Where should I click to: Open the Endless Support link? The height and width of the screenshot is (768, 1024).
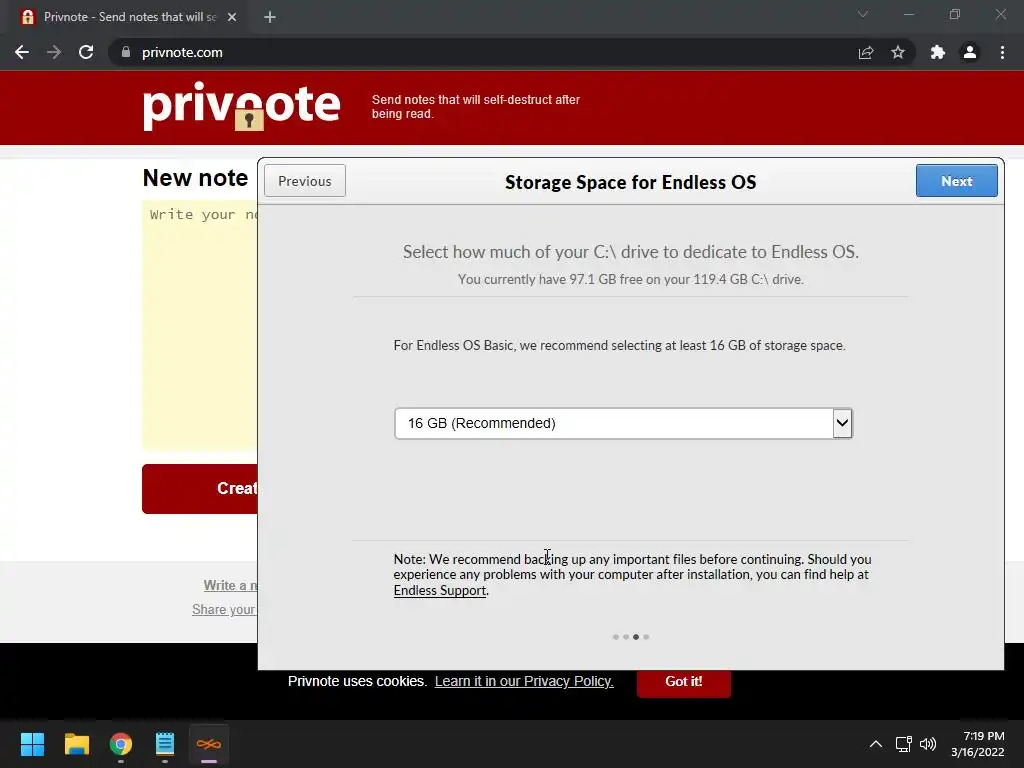[x=440, y=590]
